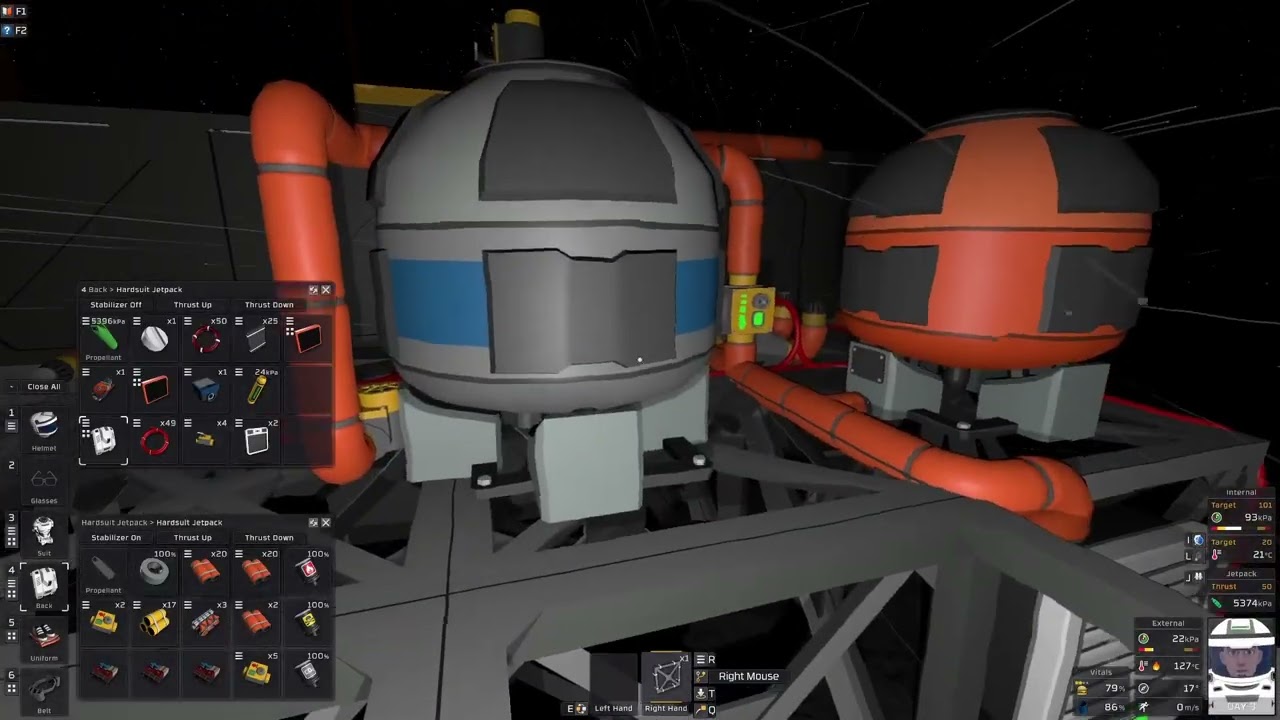Select the grey round 100% item
Image resolution: width=1280 pixels, height=720 pixels.
155,571
